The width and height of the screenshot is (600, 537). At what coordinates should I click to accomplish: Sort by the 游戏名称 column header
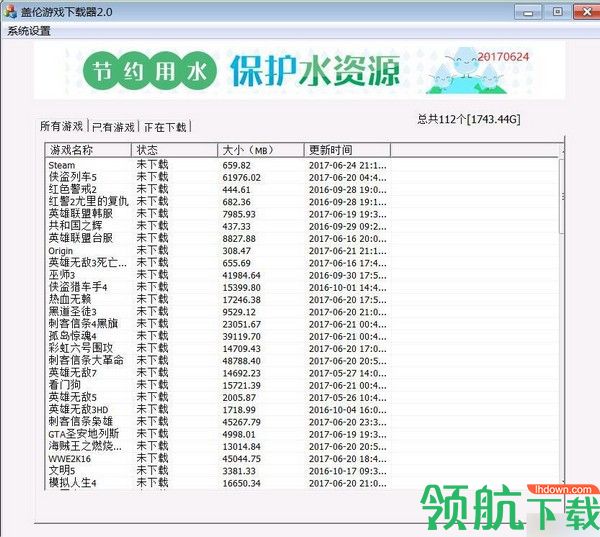click(88, 150)
